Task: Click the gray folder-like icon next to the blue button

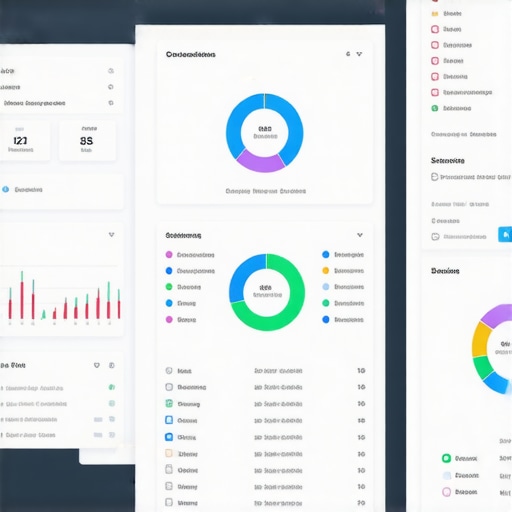Action: (435, 237)
